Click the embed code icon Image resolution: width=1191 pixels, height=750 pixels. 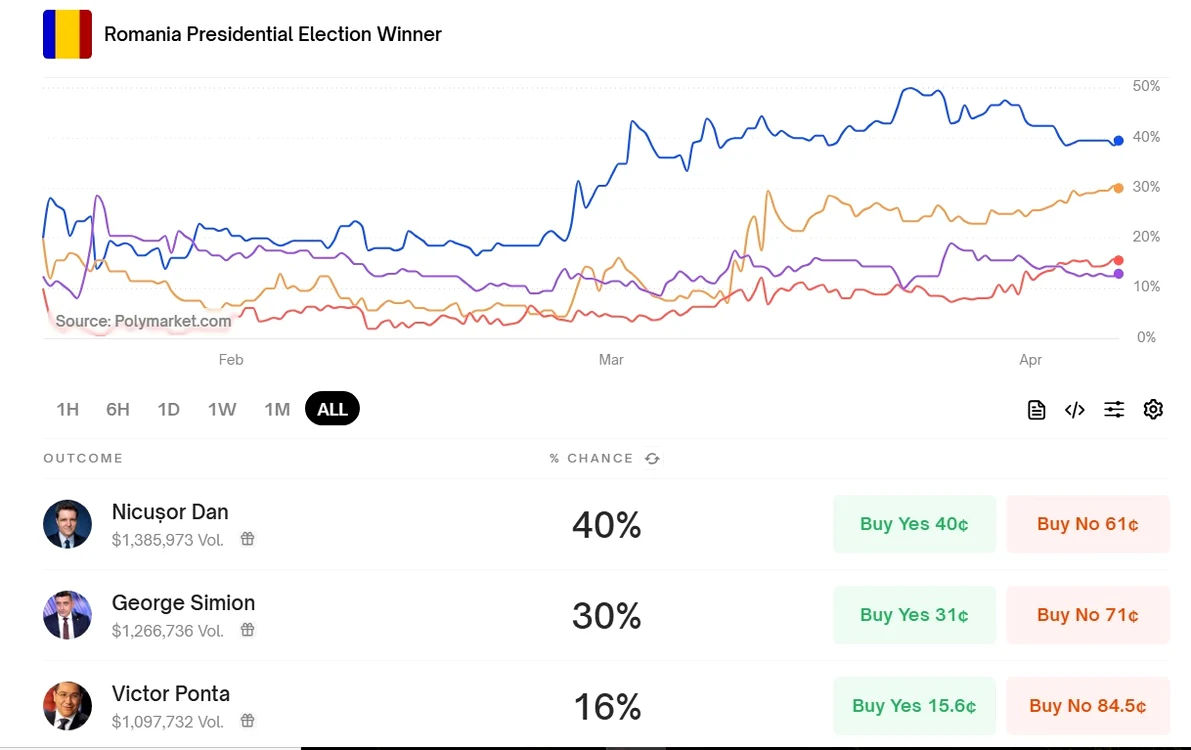1075,410
